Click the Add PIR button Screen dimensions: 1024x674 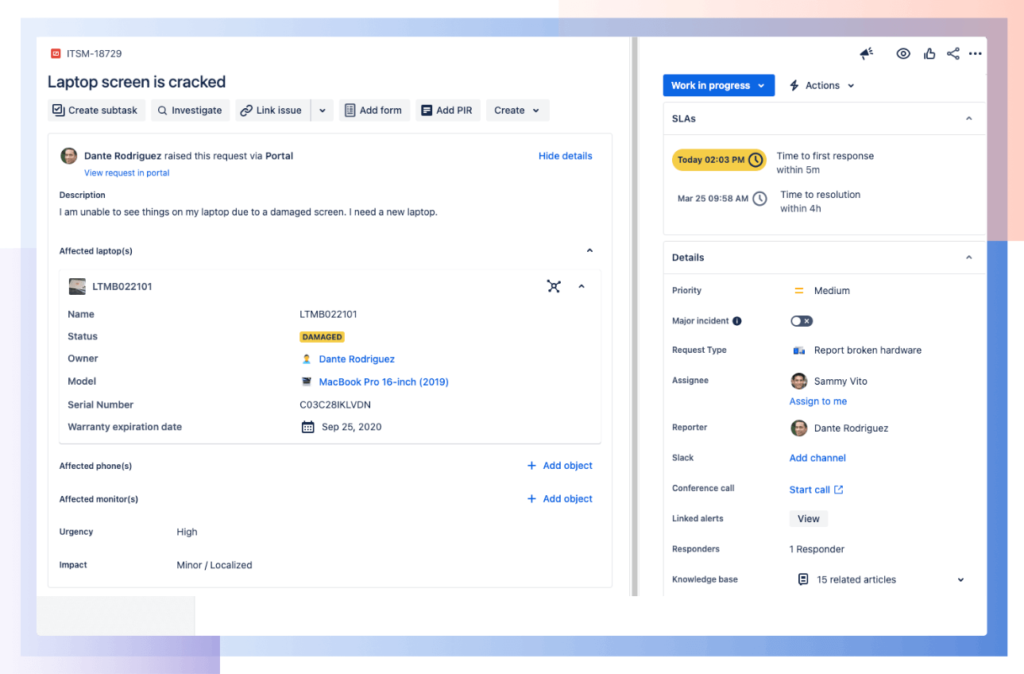tap(446, 110)
